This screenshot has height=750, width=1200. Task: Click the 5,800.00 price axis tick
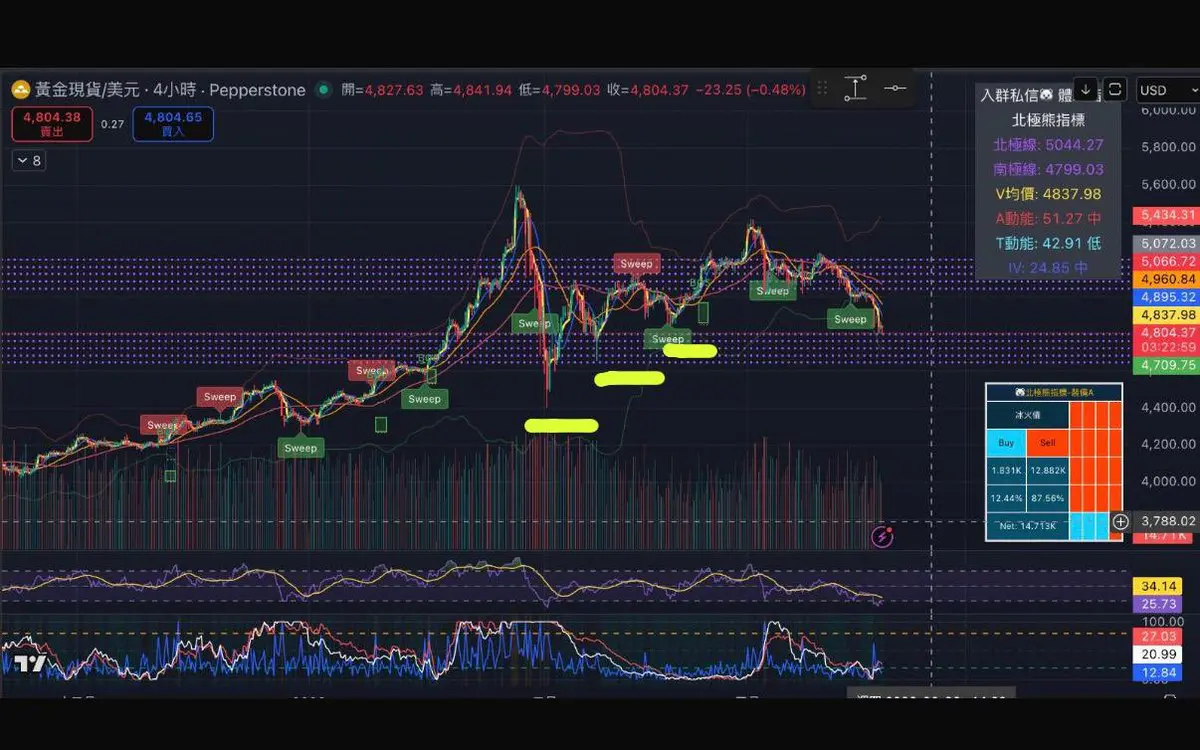1166,147
